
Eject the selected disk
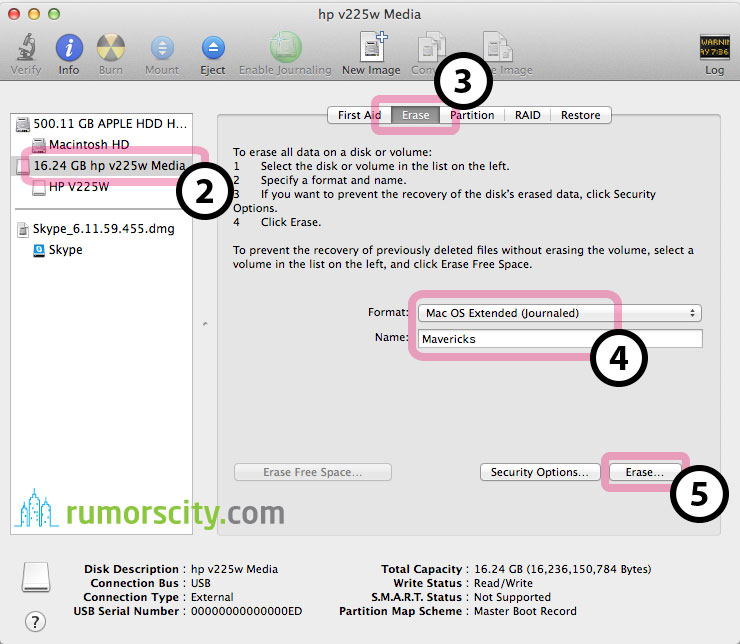pos(213,48)
